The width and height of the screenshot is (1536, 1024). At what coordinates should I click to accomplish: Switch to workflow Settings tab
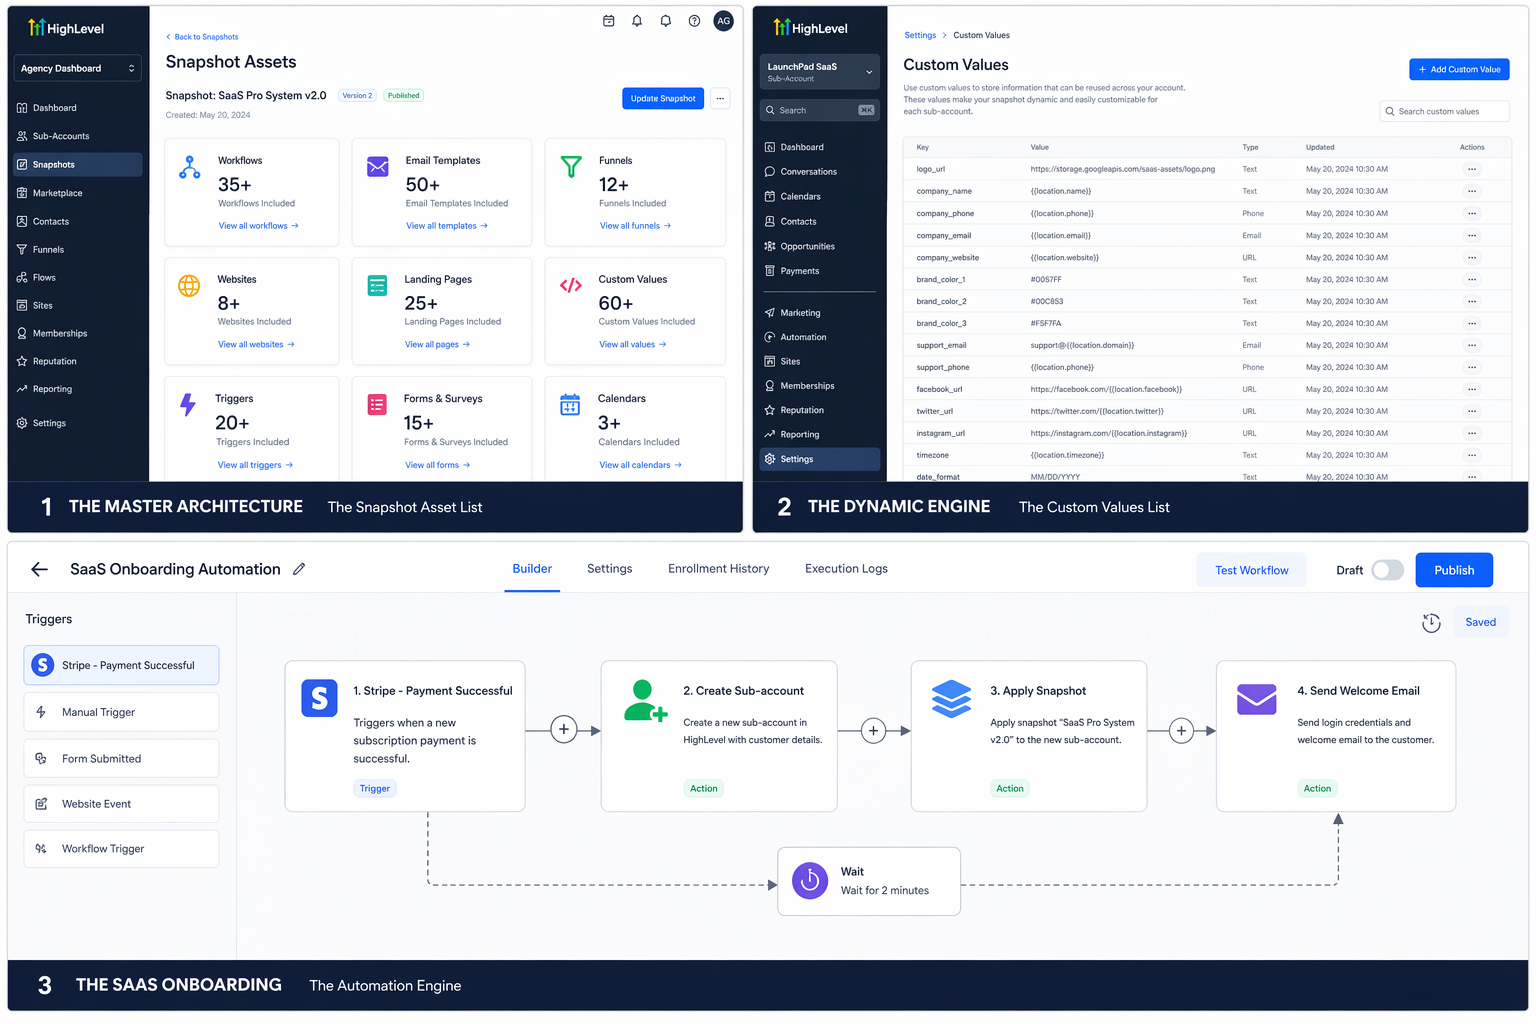click(609, 569)
